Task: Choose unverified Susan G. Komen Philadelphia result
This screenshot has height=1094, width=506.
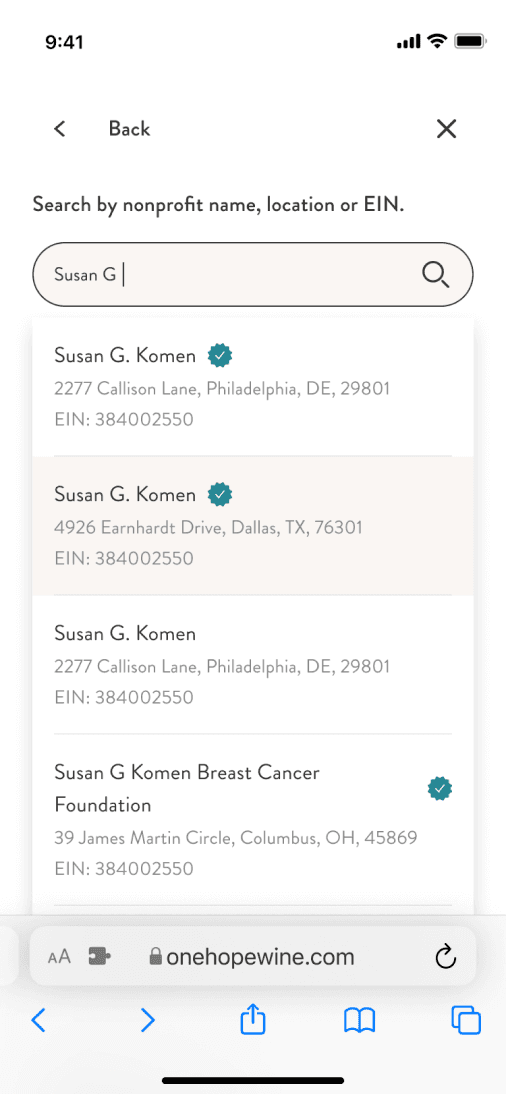Action: tap(253, 665)
